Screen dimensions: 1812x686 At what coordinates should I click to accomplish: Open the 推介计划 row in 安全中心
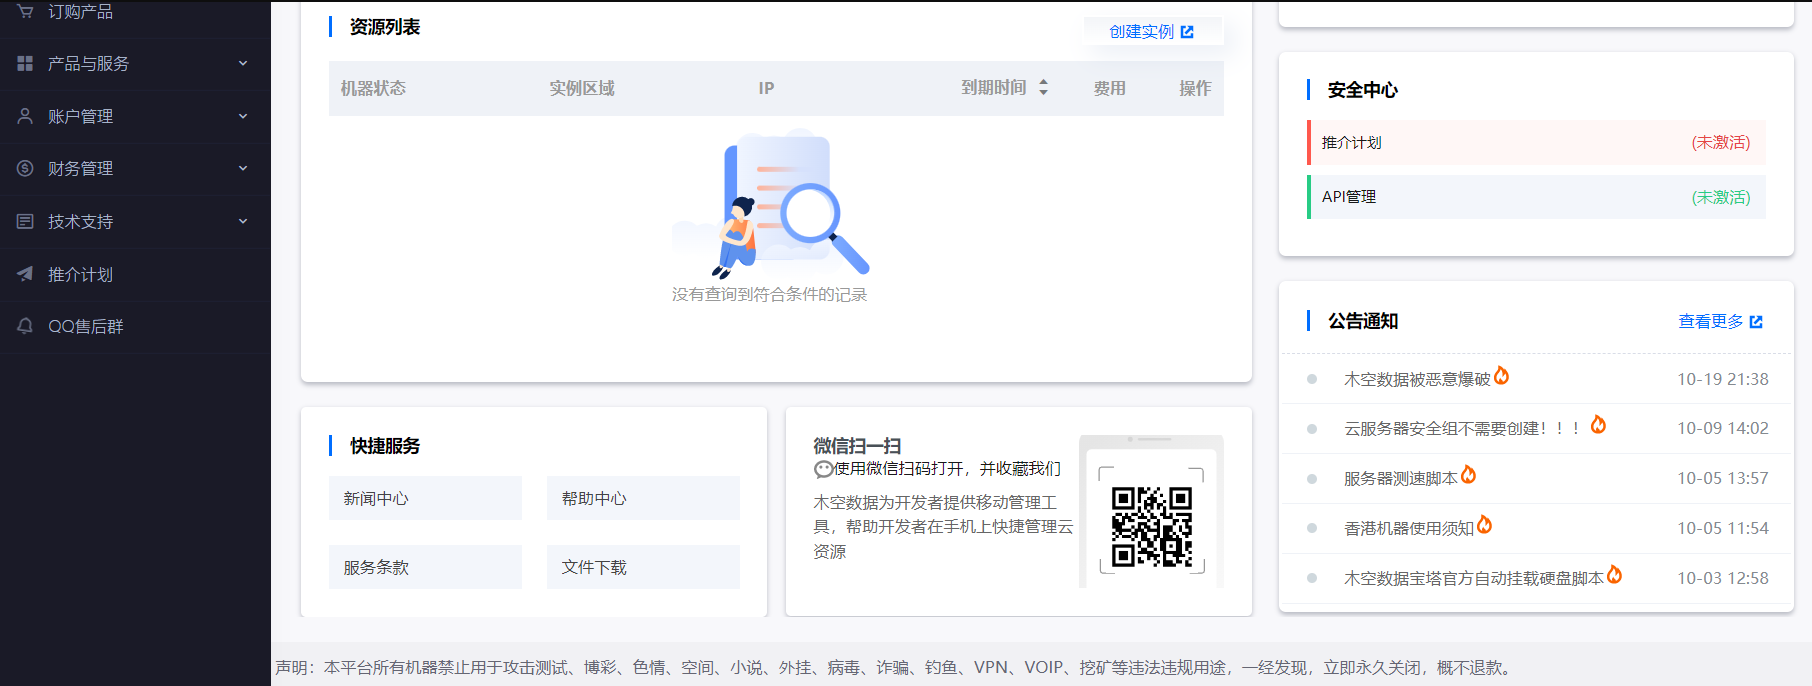pyautogui.click(x=1536, y=143)
